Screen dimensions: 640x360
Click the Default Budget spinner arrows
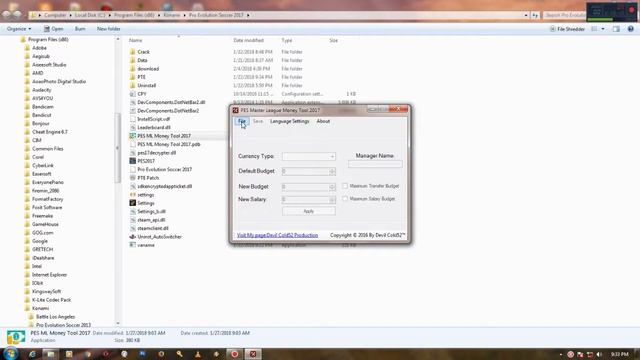click(332, 171)
